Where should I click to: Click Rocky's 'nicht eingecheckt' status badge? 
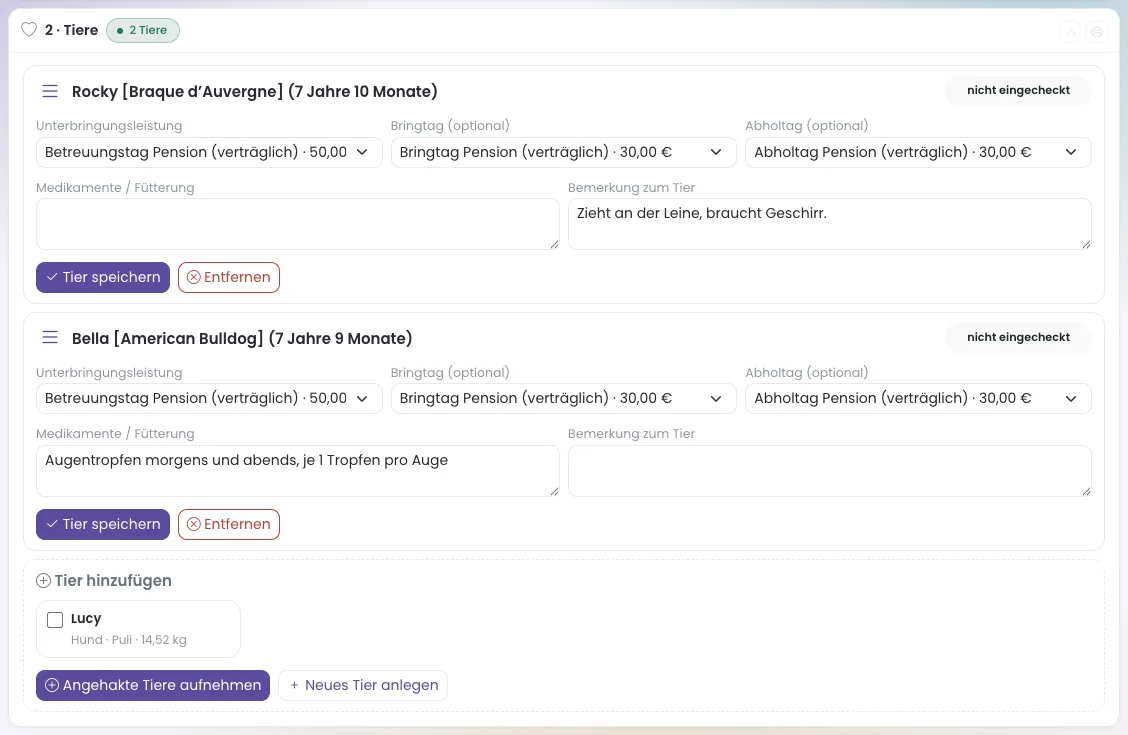point(1018,91)
